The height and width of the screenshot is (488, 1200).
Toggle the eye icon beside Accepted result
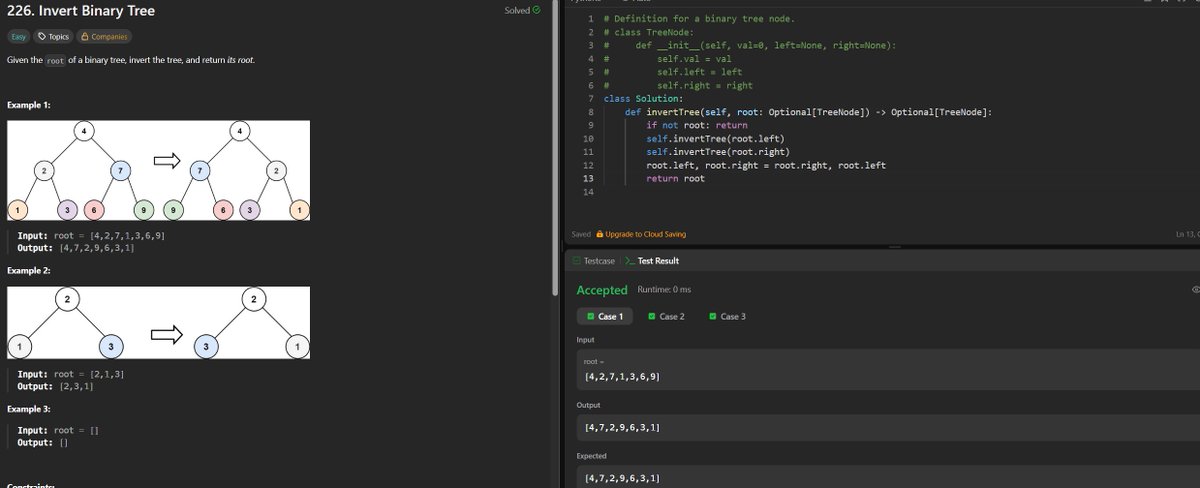[x=1195, y=290]
